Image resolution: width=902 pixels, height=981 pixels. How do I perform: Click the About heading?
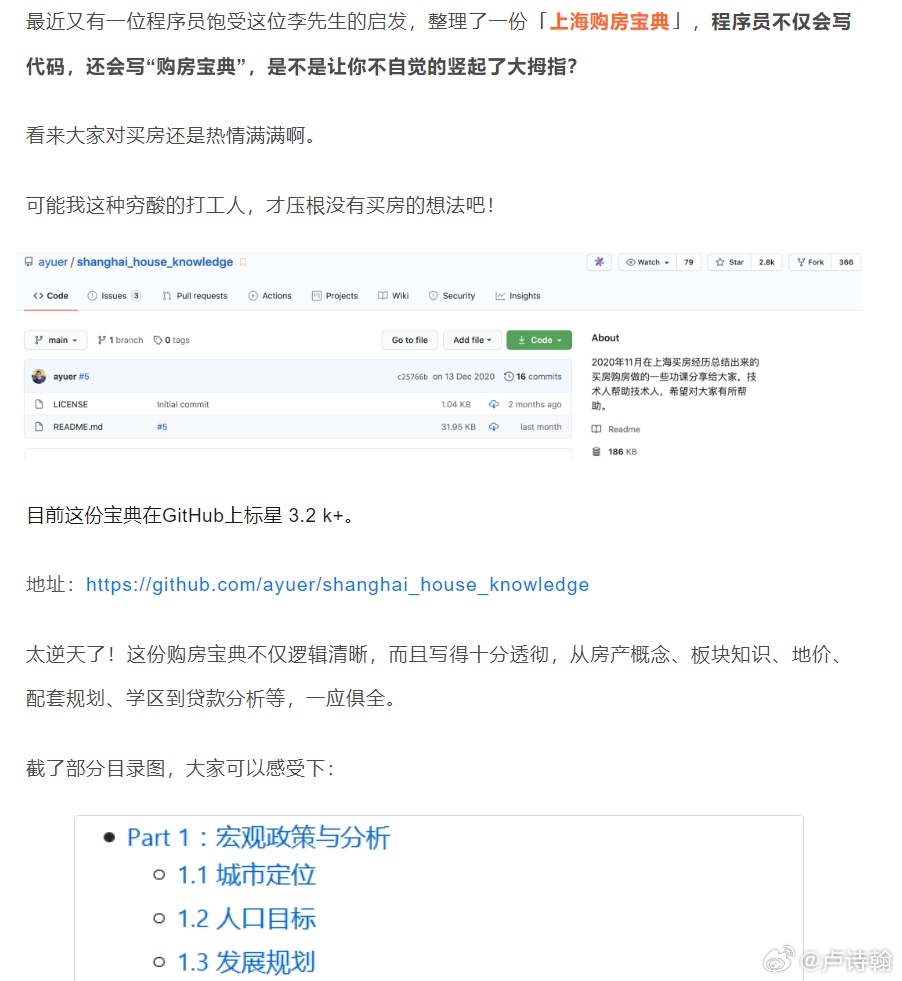click(x=605, y=338)
